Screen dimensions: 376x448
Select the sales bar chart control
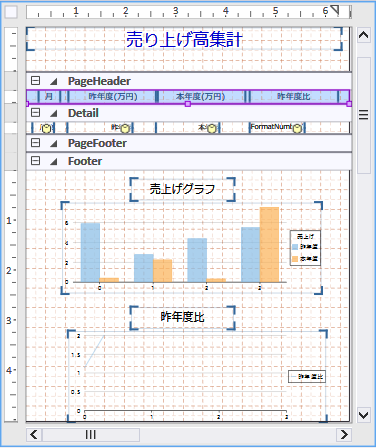(192, 248)
